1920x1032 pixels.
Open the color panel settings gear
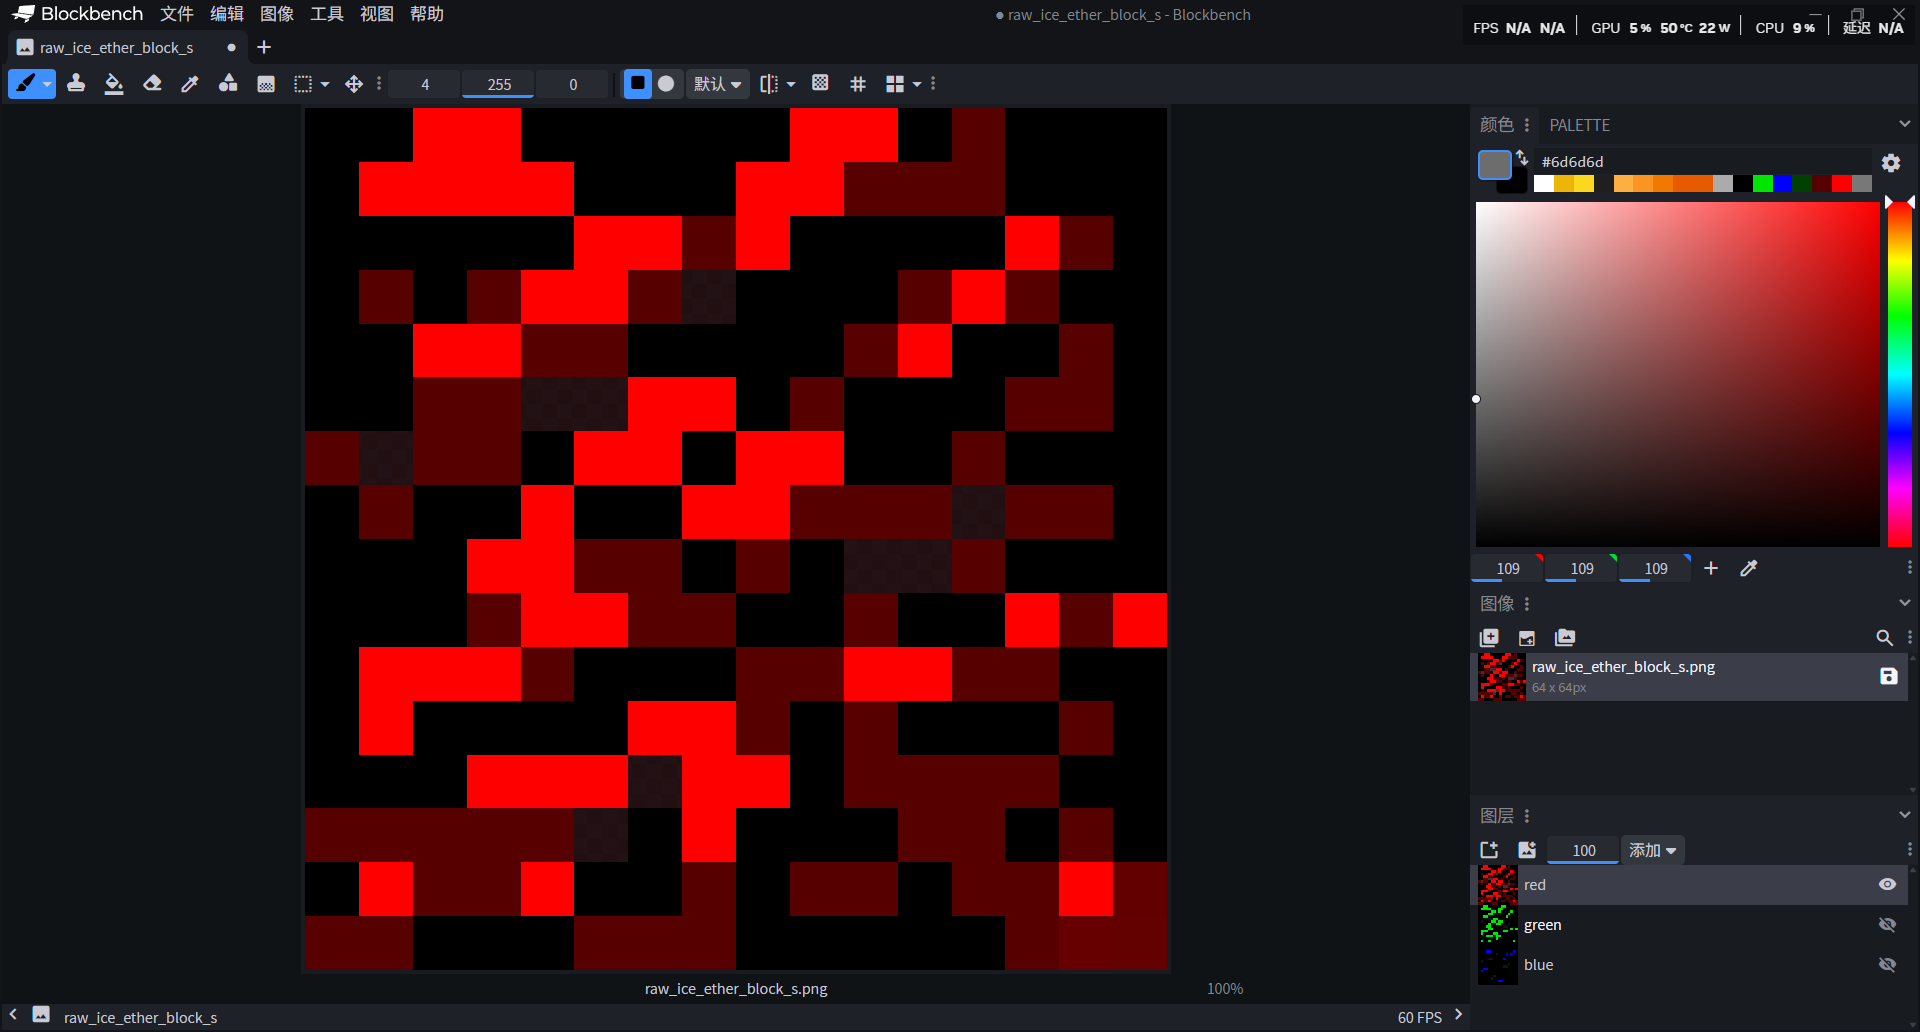click(1890, 163)
